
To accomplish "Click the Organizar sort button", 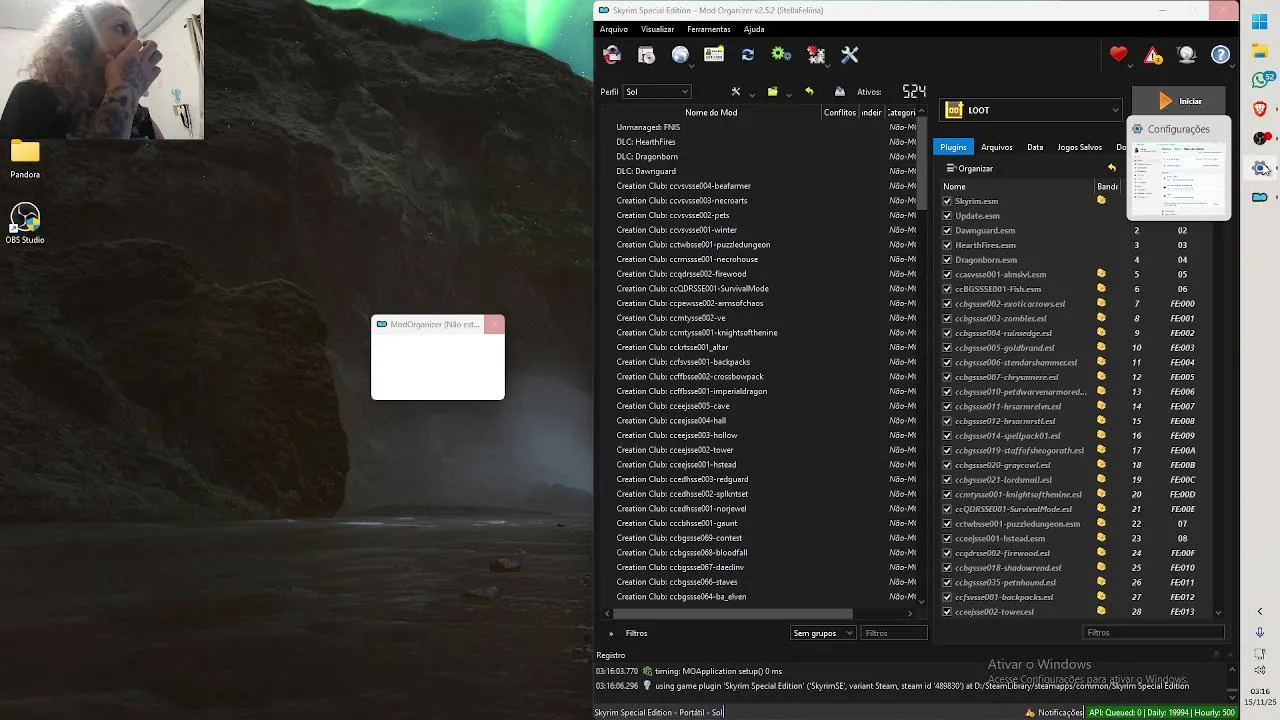I will click(x=970, y=168).
